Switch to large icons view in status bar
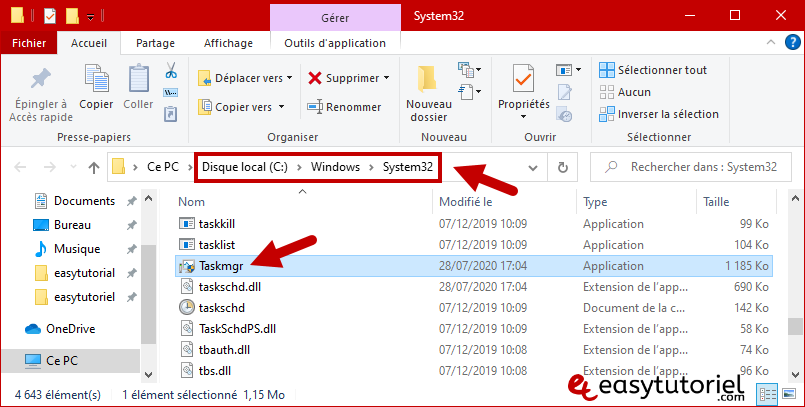This screenshot has height=407, width=805. (789, 394)
